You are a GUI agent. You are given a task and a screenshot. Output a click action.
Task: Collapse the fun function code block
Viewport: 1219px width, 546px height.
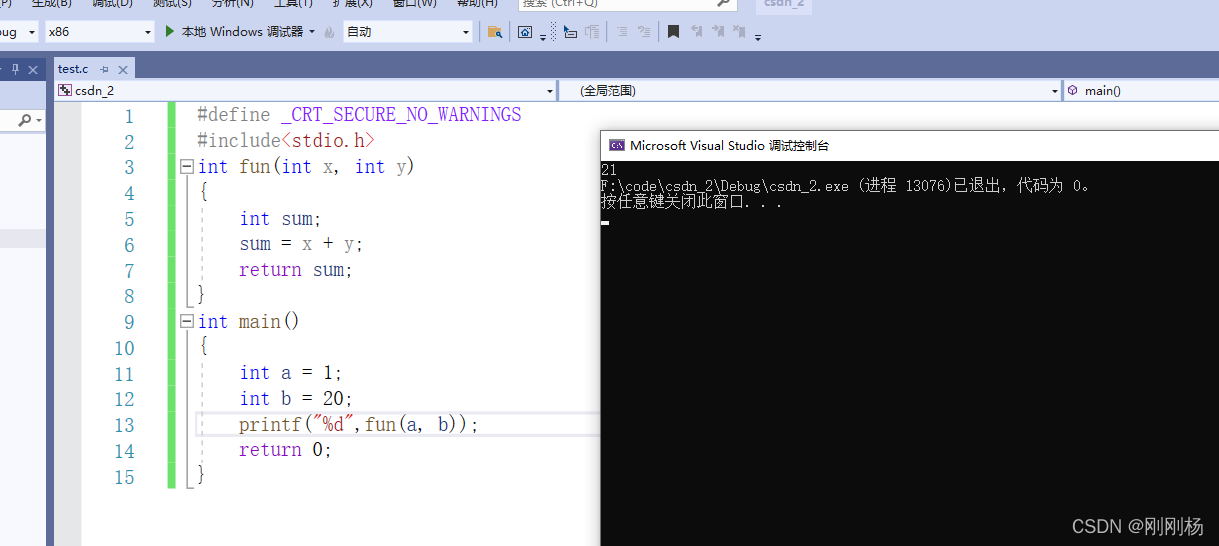pos(187,167)
